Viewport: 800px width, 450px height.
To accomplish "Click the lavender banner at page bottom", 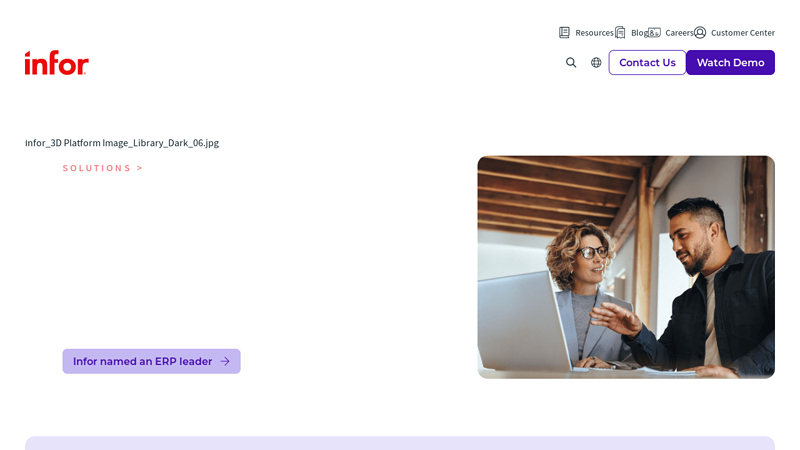I will (400, 443).
